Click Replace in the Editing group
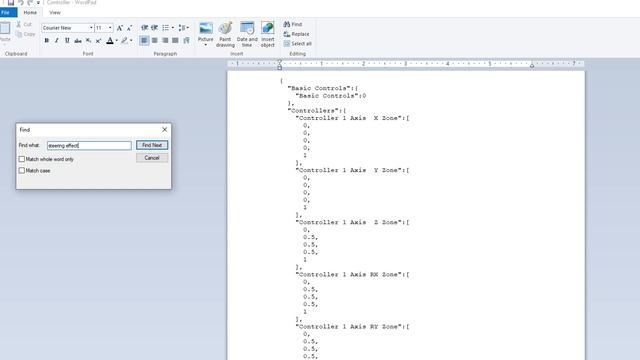Screen dimensions: 640x360 point(296,34)
